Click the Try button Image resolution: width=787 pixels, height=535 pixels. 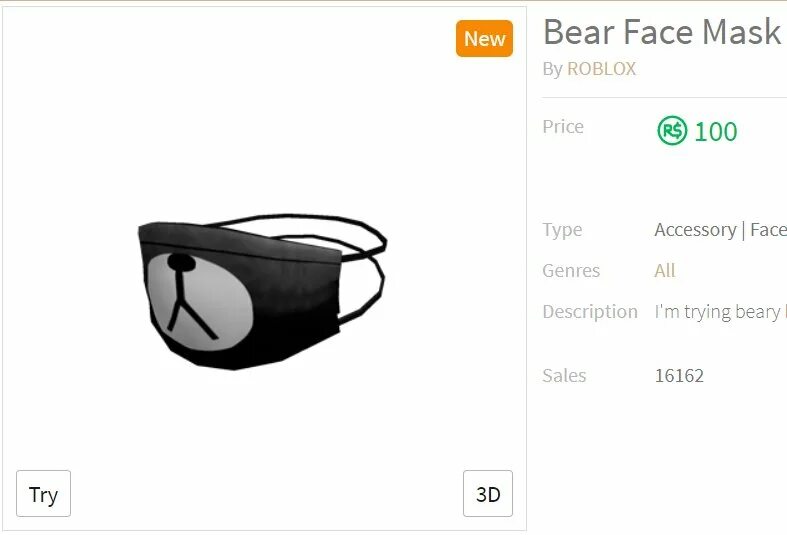tap(44, 493)
